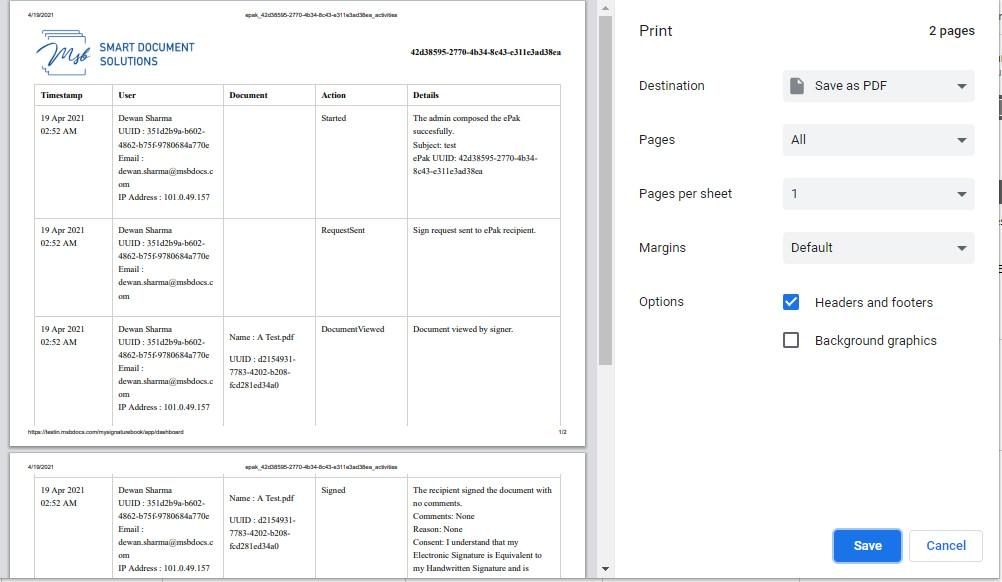Click the preview vertical scrollbar thumb
The width and height of the screenshot is (1002, 582).
[605, 190]
